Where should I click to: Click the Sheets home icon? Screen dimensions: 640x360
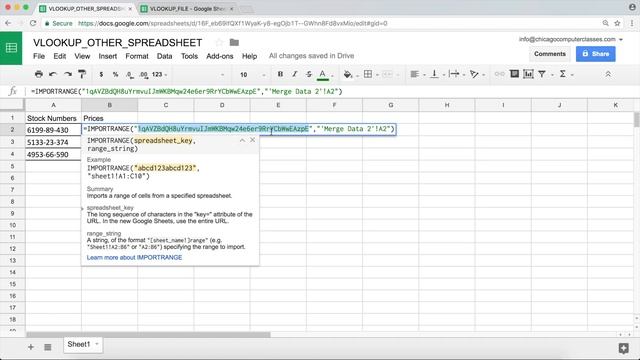point(11,48)
